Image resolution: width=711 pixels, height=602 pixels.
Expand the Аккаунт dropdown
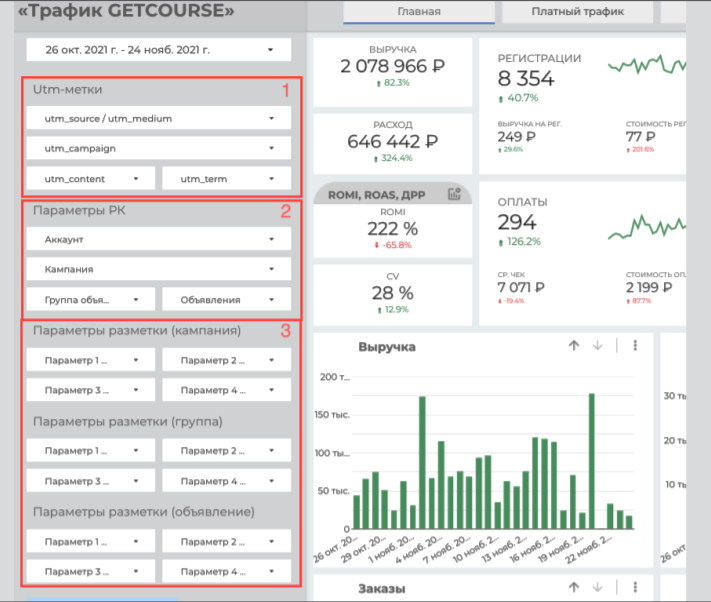click(159, 239)
